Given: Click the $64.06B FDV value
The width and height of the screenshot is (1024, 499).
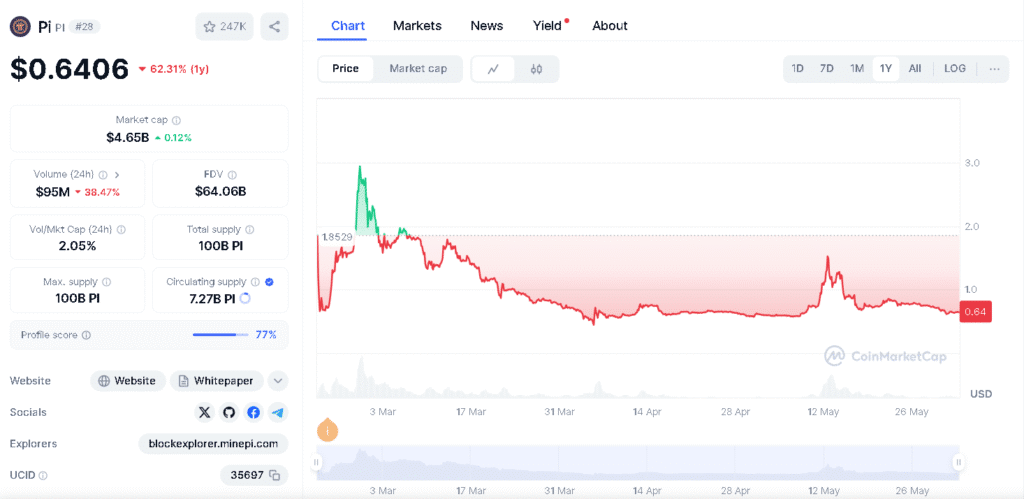Looking at the screenshot, I should 220,191.
